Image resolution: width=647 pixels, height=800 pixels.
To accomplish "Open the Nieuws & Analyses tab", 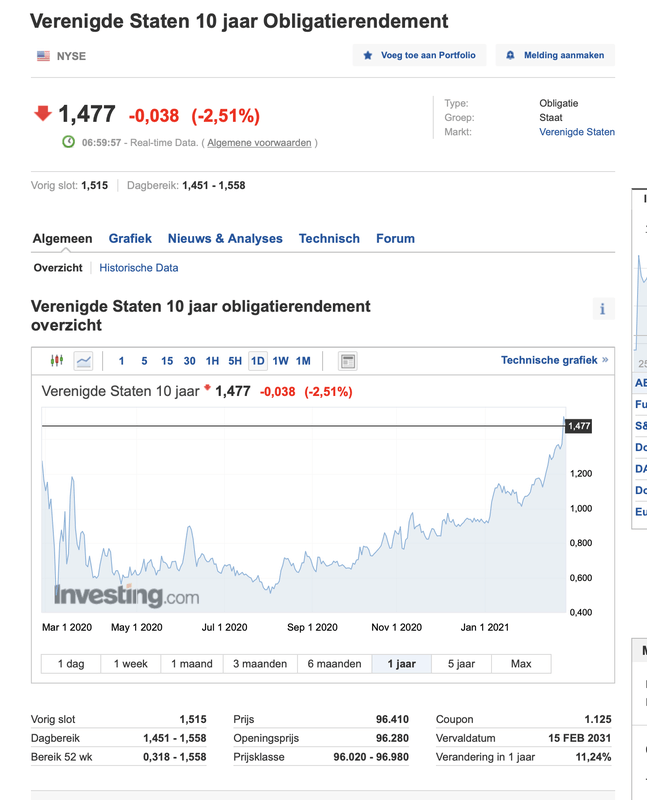I will coord(225,239).
